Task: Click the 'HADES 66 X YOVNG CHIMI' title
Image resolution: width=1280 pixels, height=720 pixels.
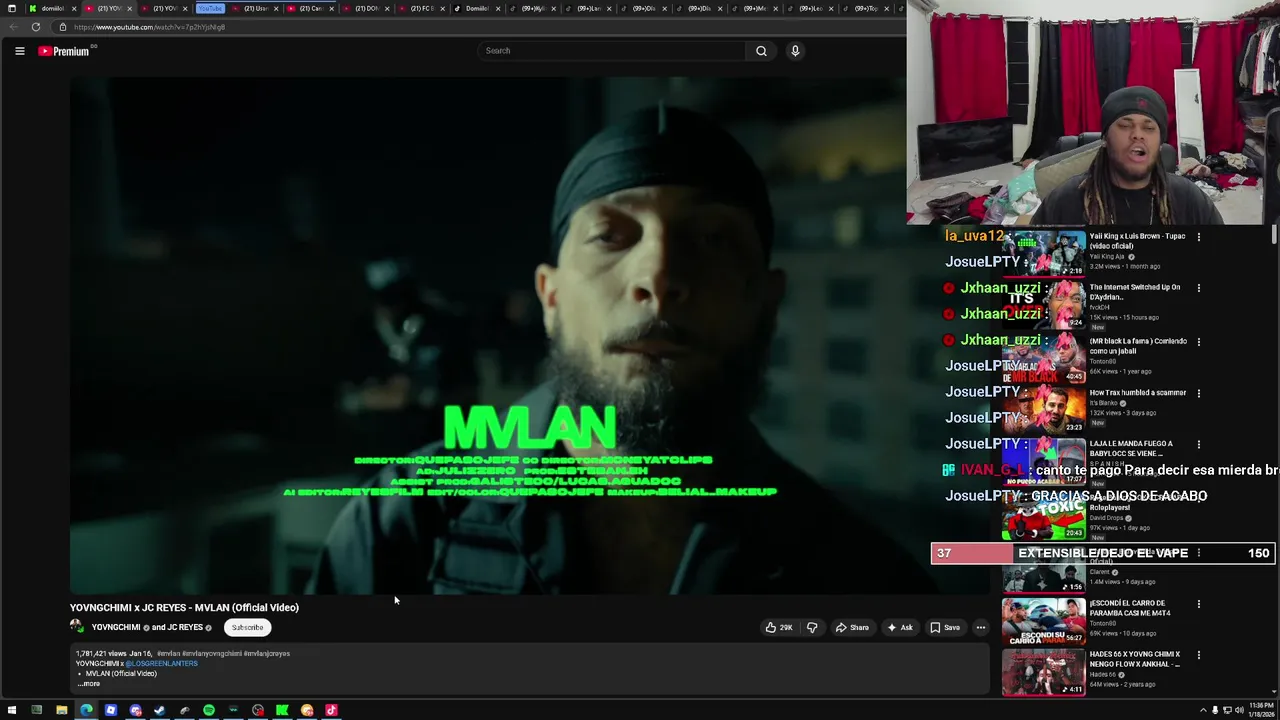Action: 1136,659
